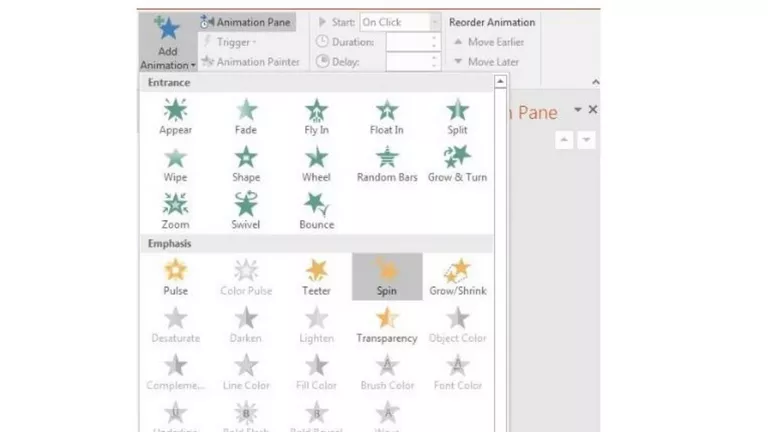Click the Animation Painter tool

[250, 62]
